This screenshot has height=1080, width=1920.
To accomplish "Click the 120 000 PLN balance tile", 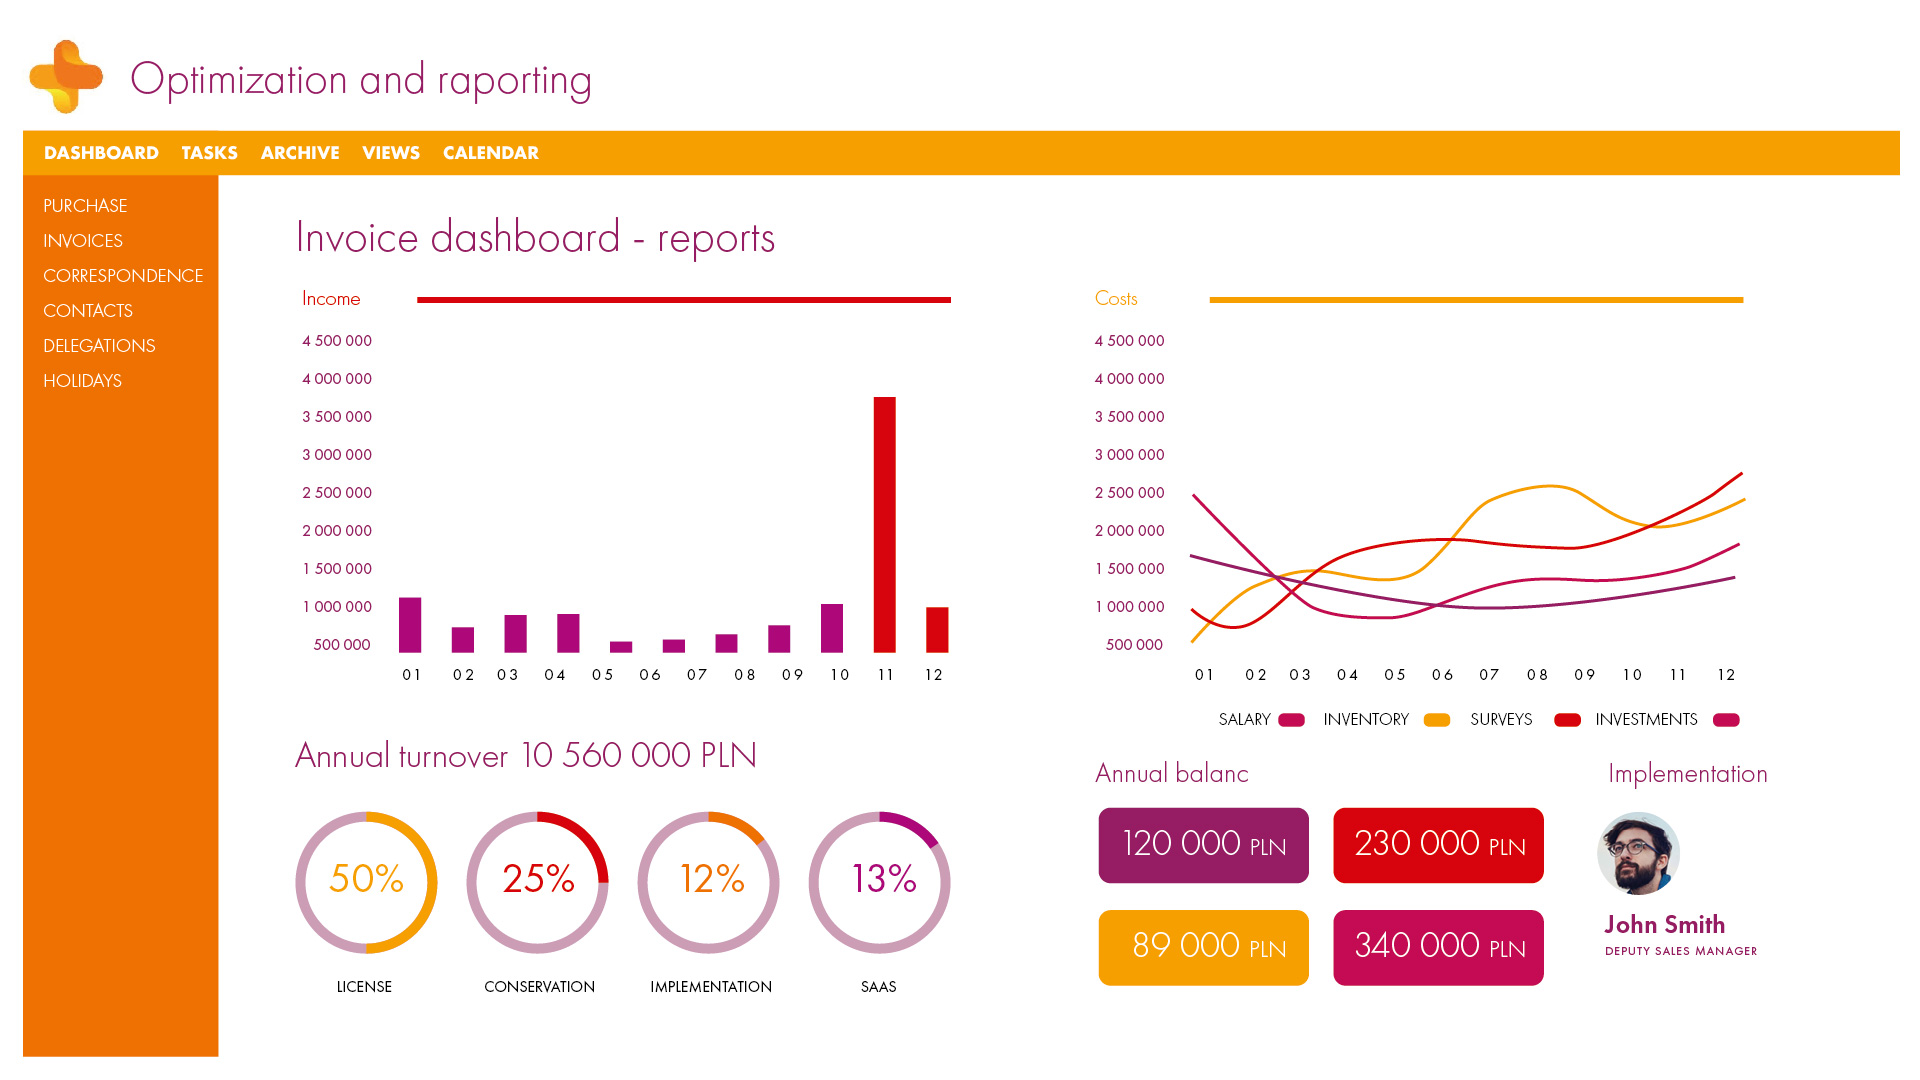I will click(x=1203, y=845).
